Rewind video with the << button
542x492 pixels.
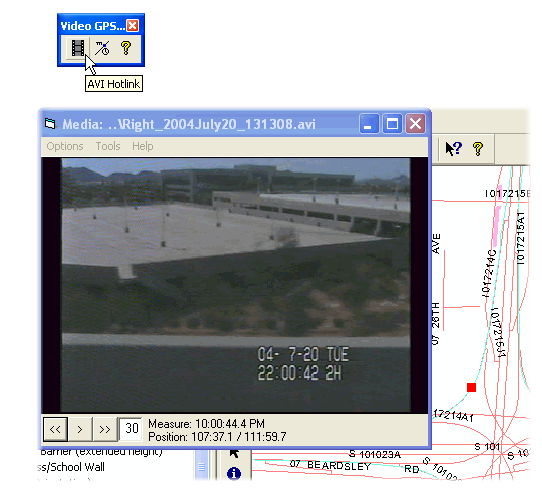point(55,429)
